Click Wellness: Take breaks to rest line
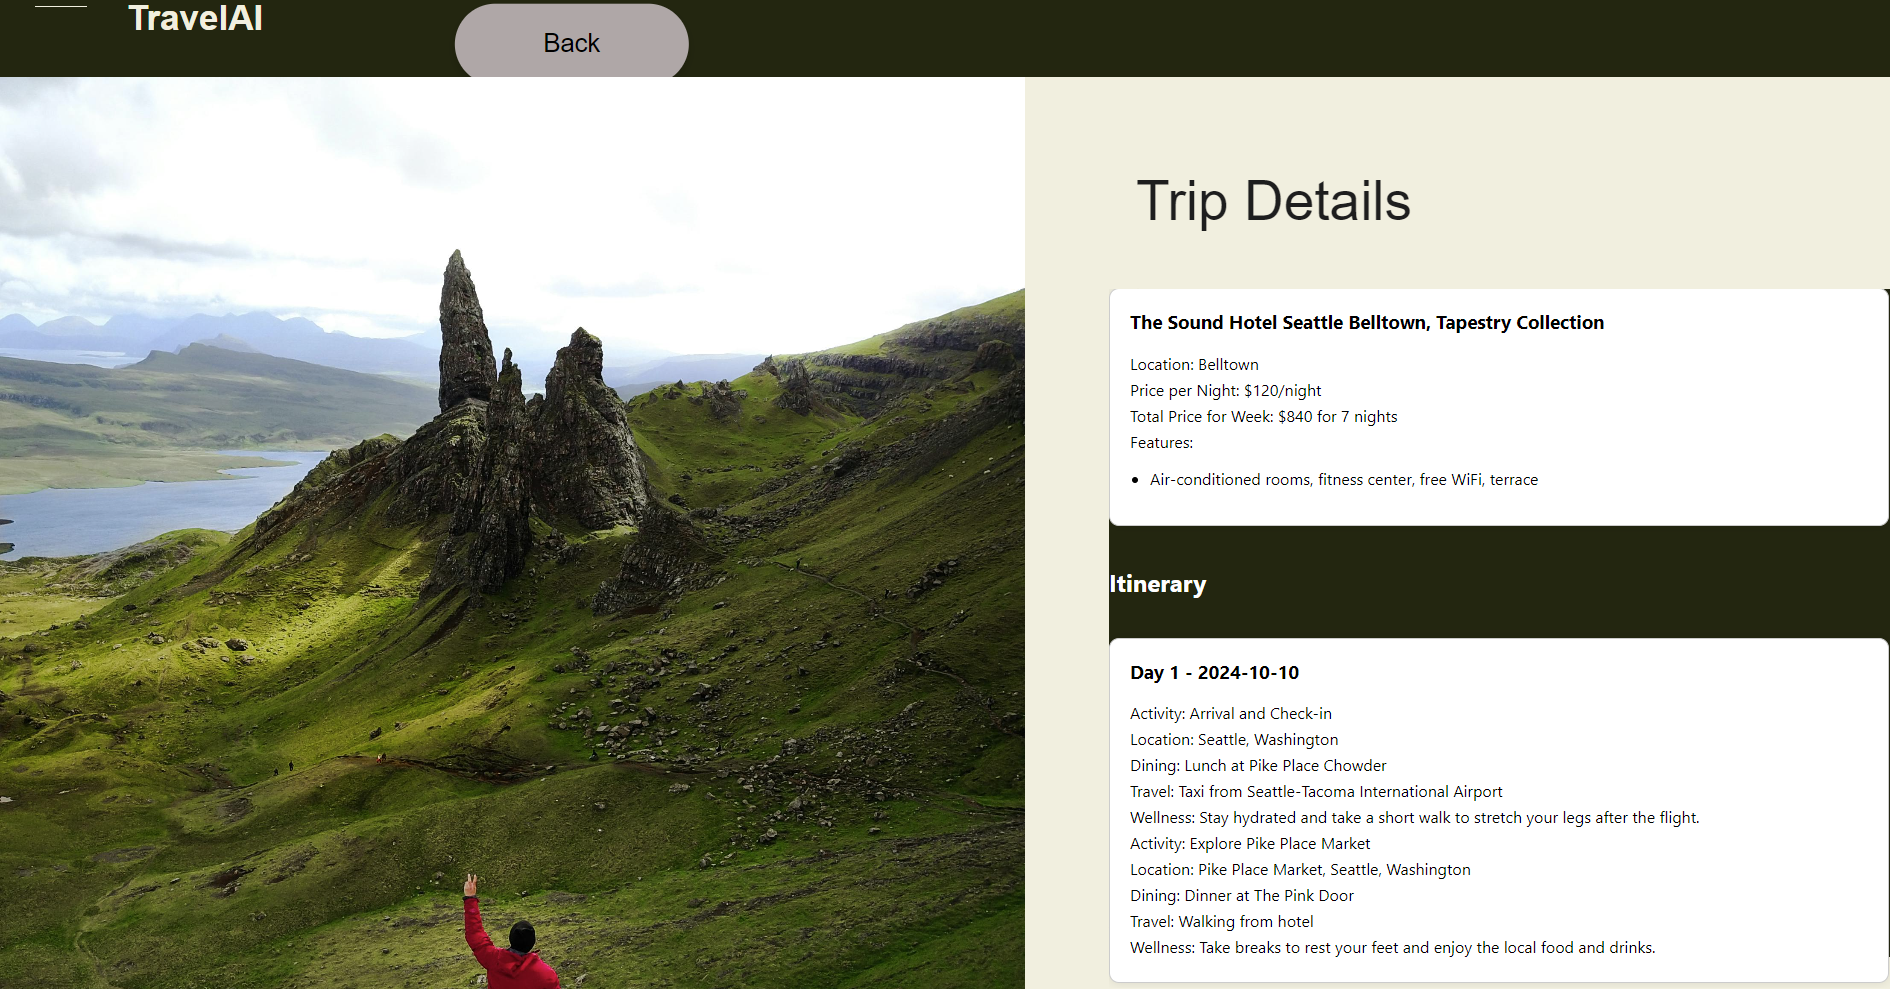This screenshot has width=1890, height=989. pyautogui.click(x=1392, y=947)
